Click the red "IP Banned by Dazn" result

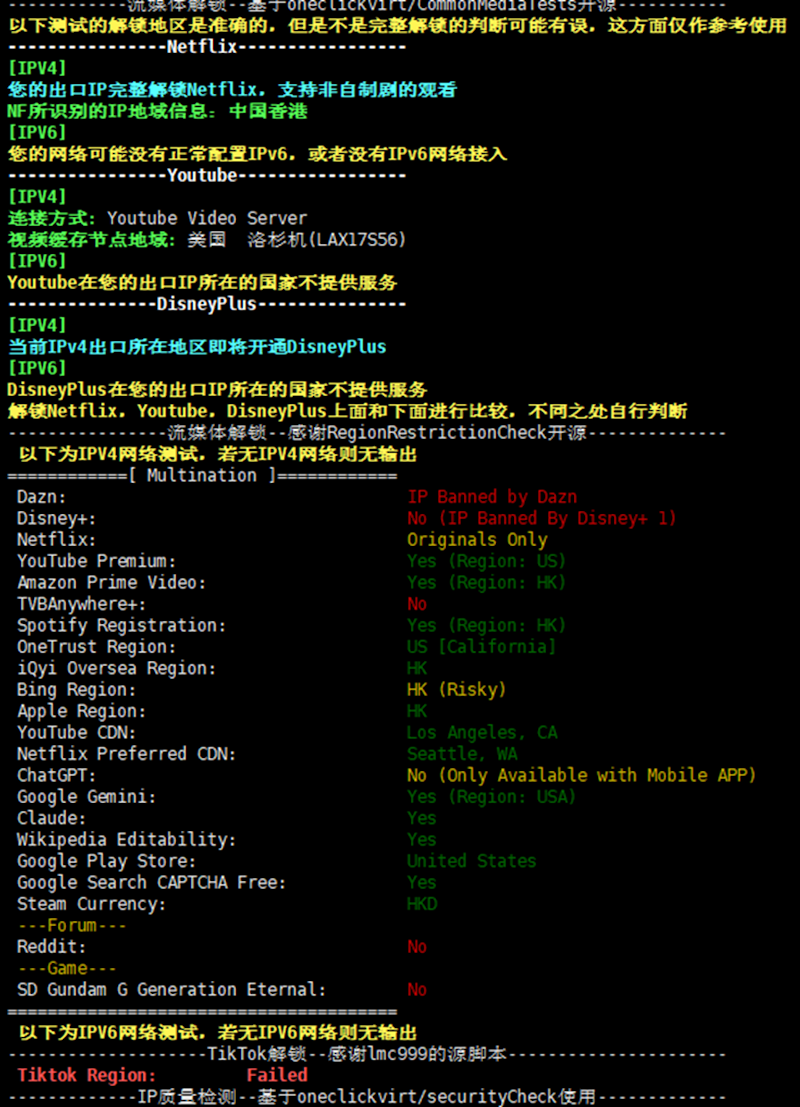click(x=491, y=497)
